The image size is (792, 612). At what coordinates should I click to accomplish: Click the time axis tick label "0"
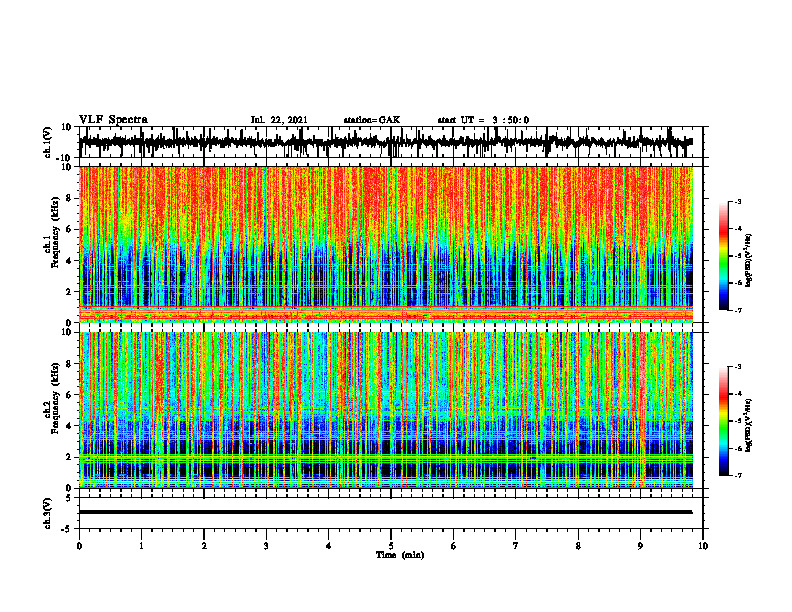tap(79, 546)
